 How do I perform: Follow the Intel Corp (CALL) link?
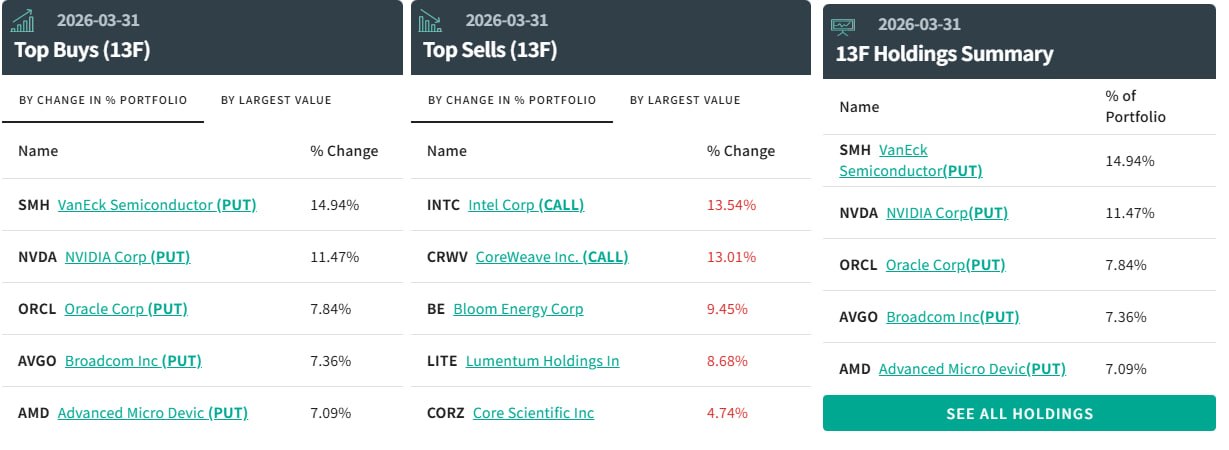[526, 205]
